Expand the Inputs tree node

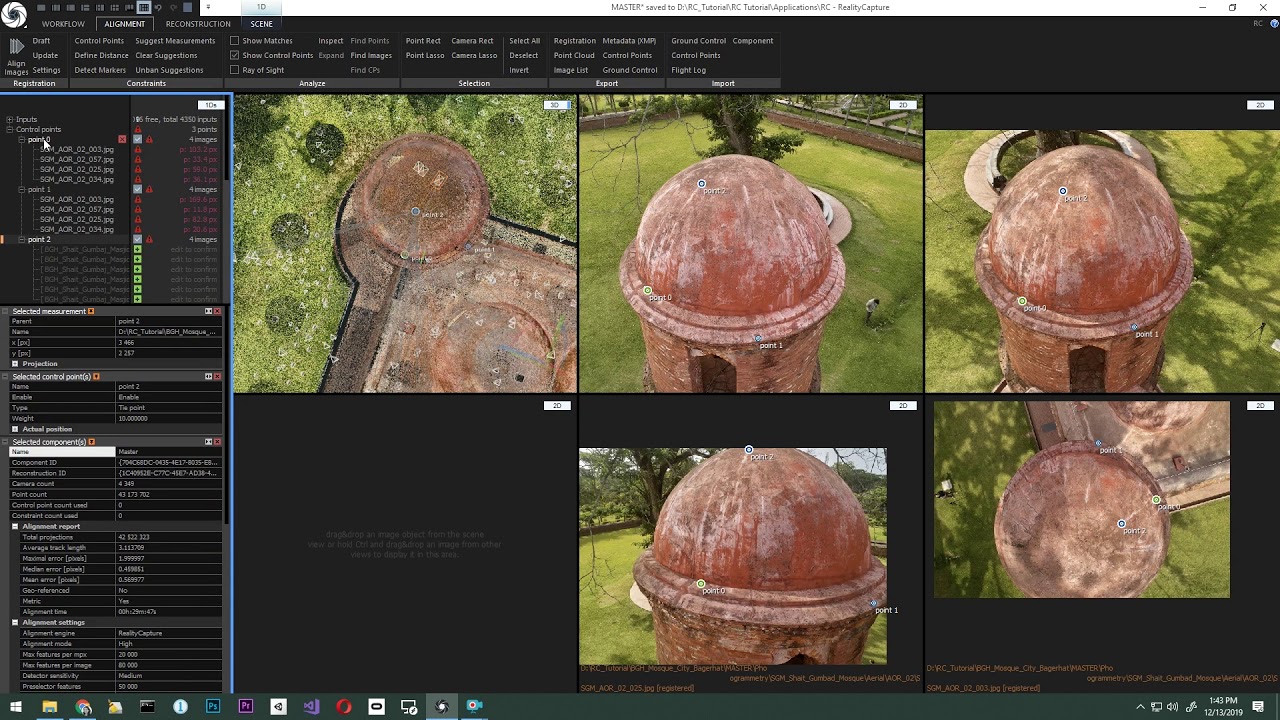9,119
